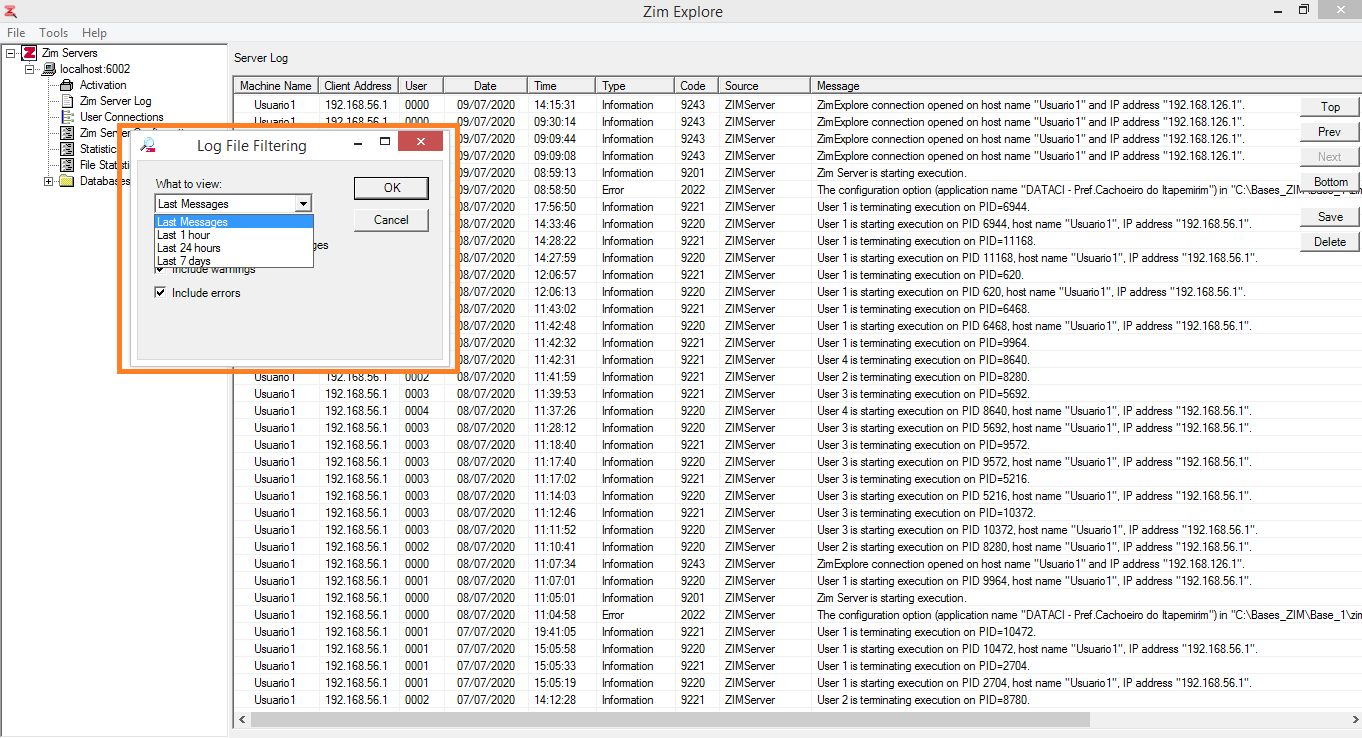
Task: Click Cancel in Log File Filtering dialog
Action: point(391,220)
